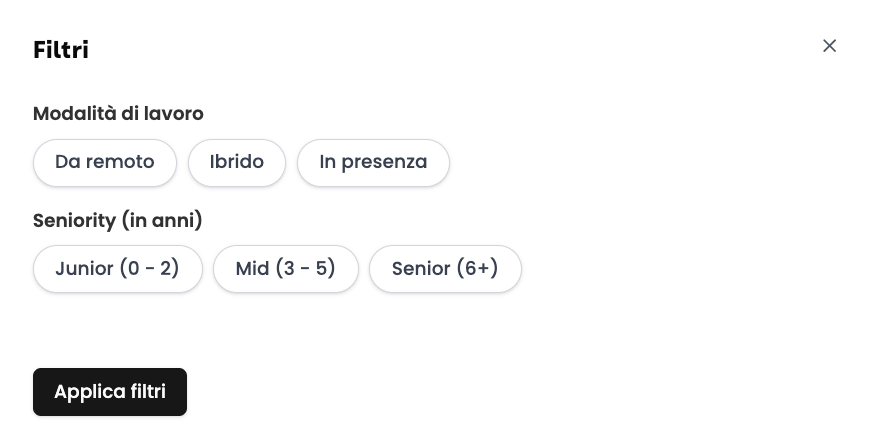Image resolution: width=872 pixels, height=440 pixels.
Task: Close the Filtri dialog with X icon
Action: click(829, 46)
